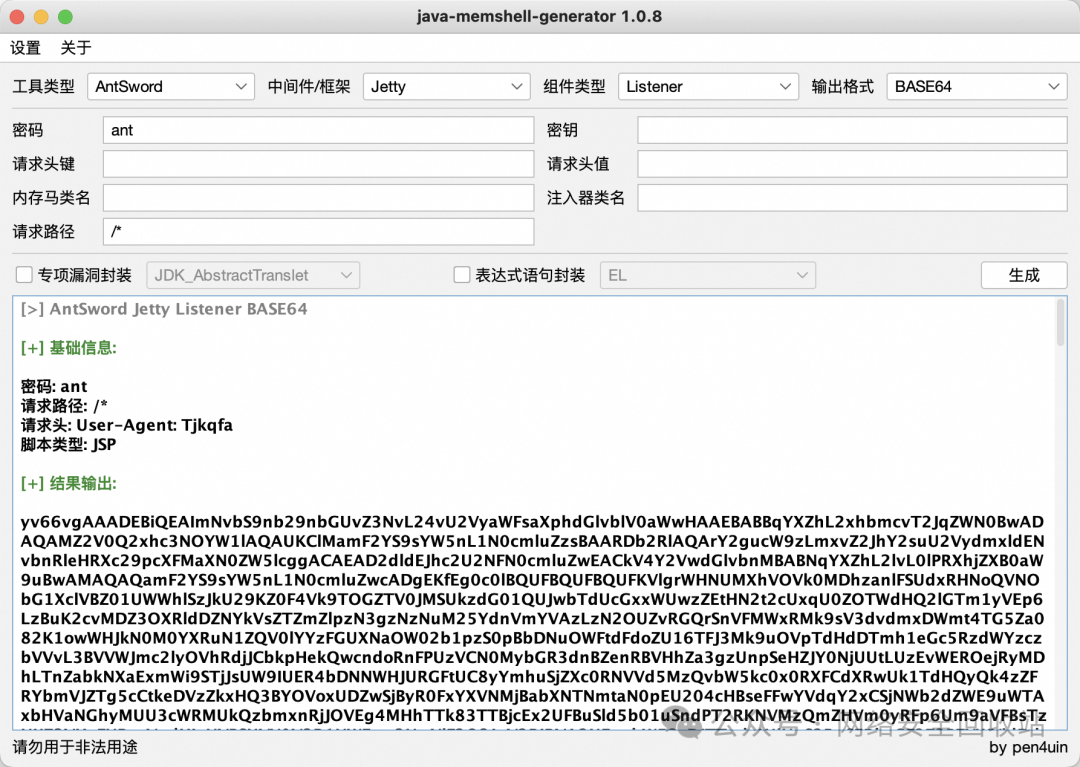The height and width of the screenshot is (767, 1080).
Task: Close the java-memshell-generator window
Action: pyautogui.click(x=17, y=17)
